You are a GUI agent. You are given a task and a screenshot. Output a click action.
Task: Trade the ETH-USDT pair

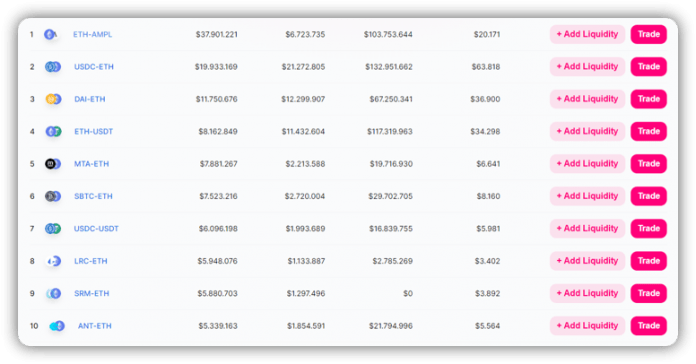[x=649, y=131]
